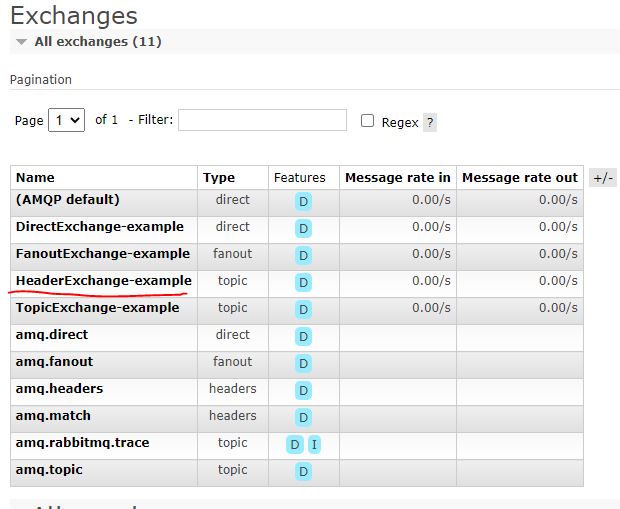
Task: Click the D badge in the amq.headers row
Action: 303,390
